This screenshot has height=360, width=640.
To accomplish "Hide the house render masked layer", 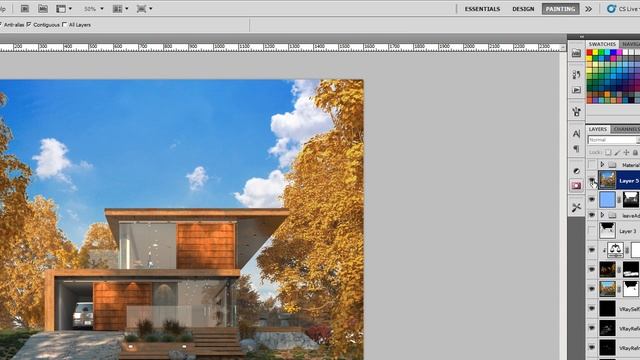I will point(592,289).
